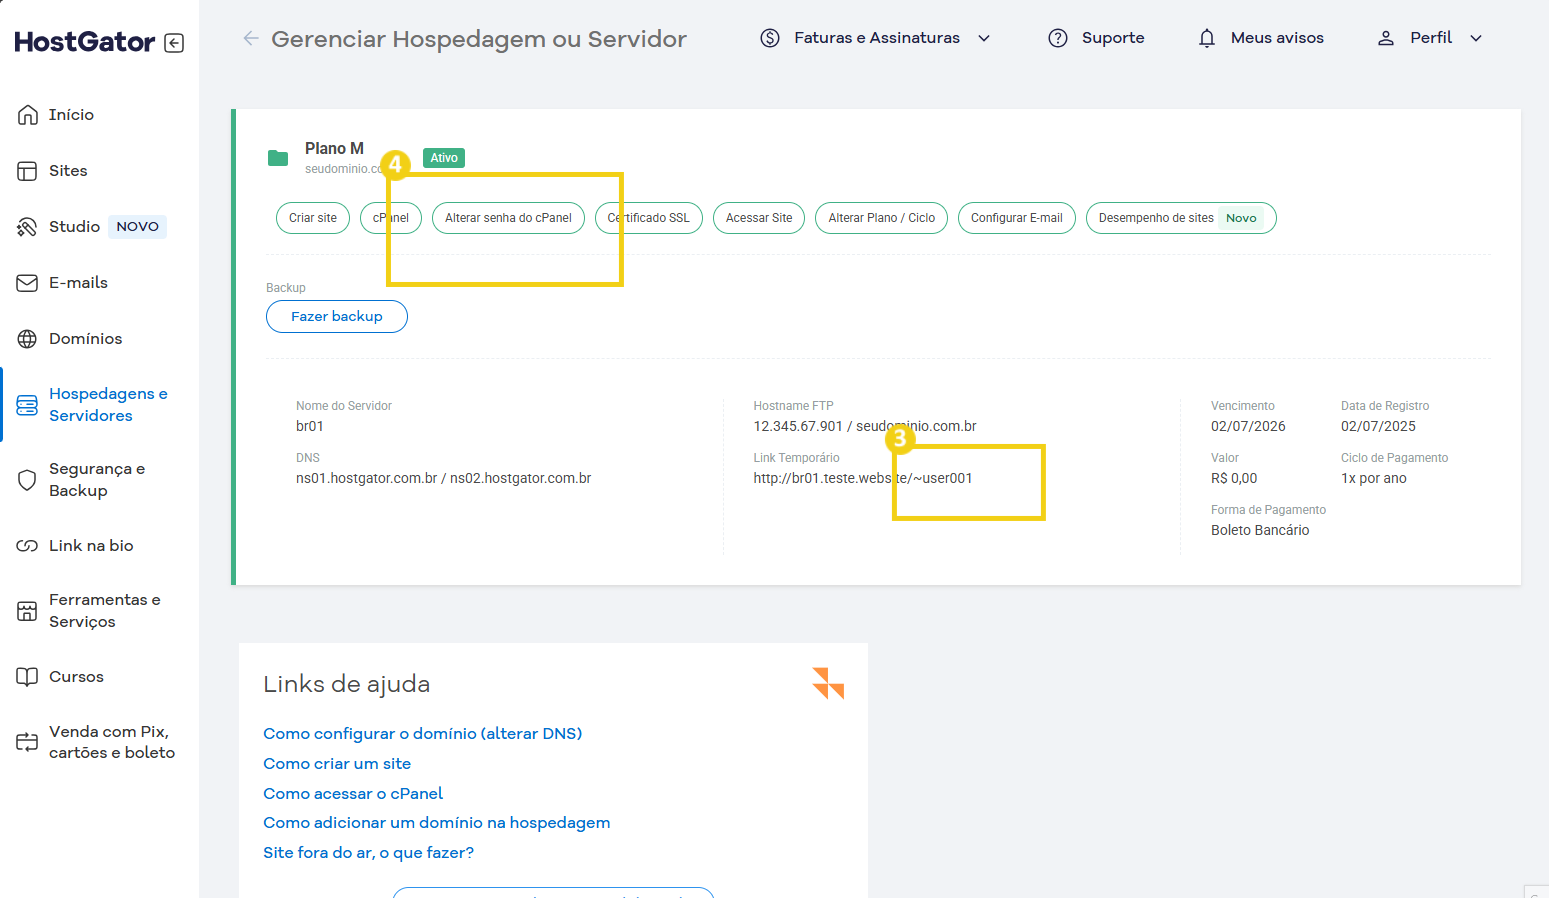
Task: Click server name value br01
Action: pos(310,427)
